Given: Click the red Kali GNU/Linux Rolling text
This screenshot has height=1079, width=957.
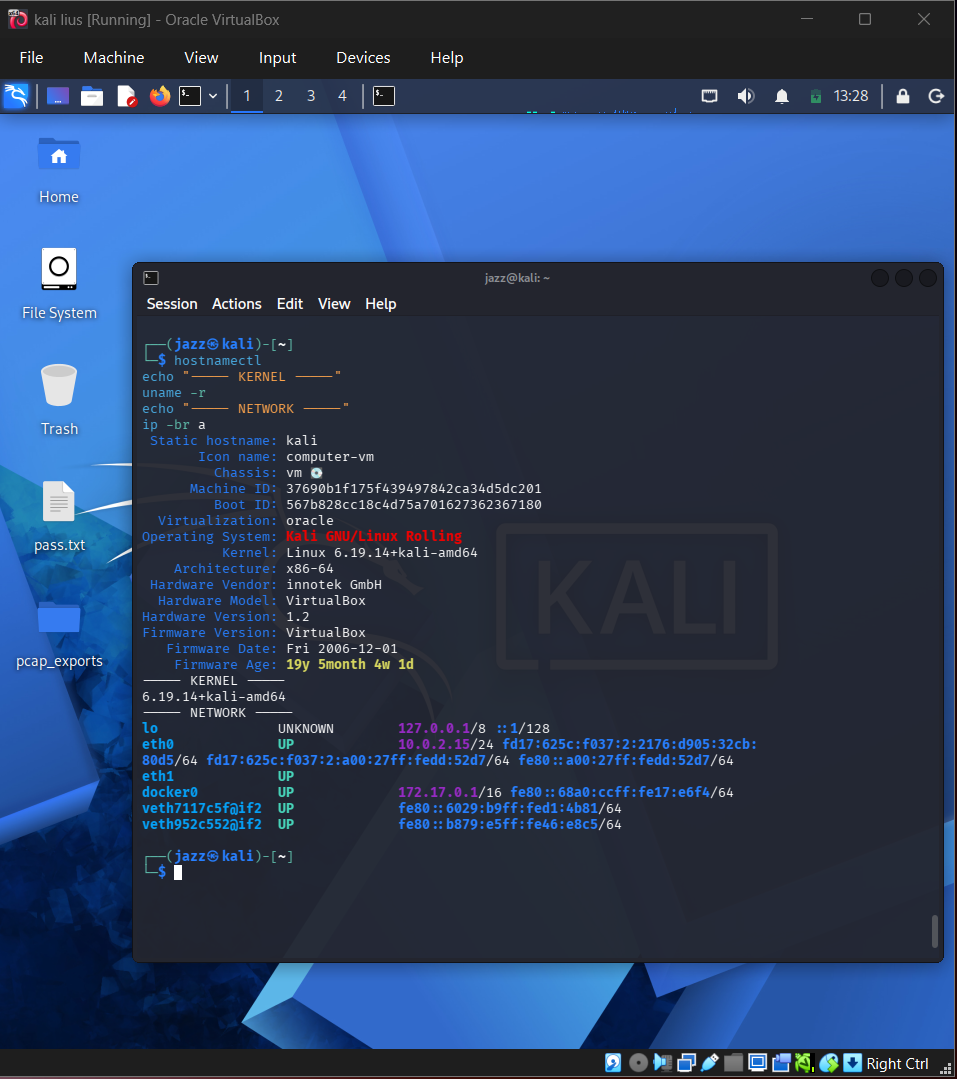Looking at the screenshot, I should tap(374, 536).
